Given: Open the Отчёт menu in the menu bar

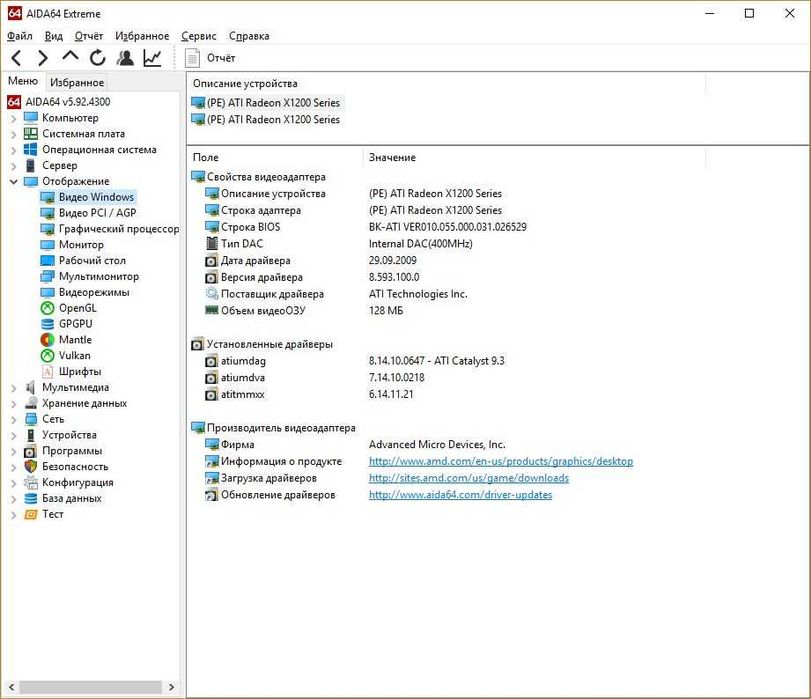Looking at the screenshot, I should (88, 36).
